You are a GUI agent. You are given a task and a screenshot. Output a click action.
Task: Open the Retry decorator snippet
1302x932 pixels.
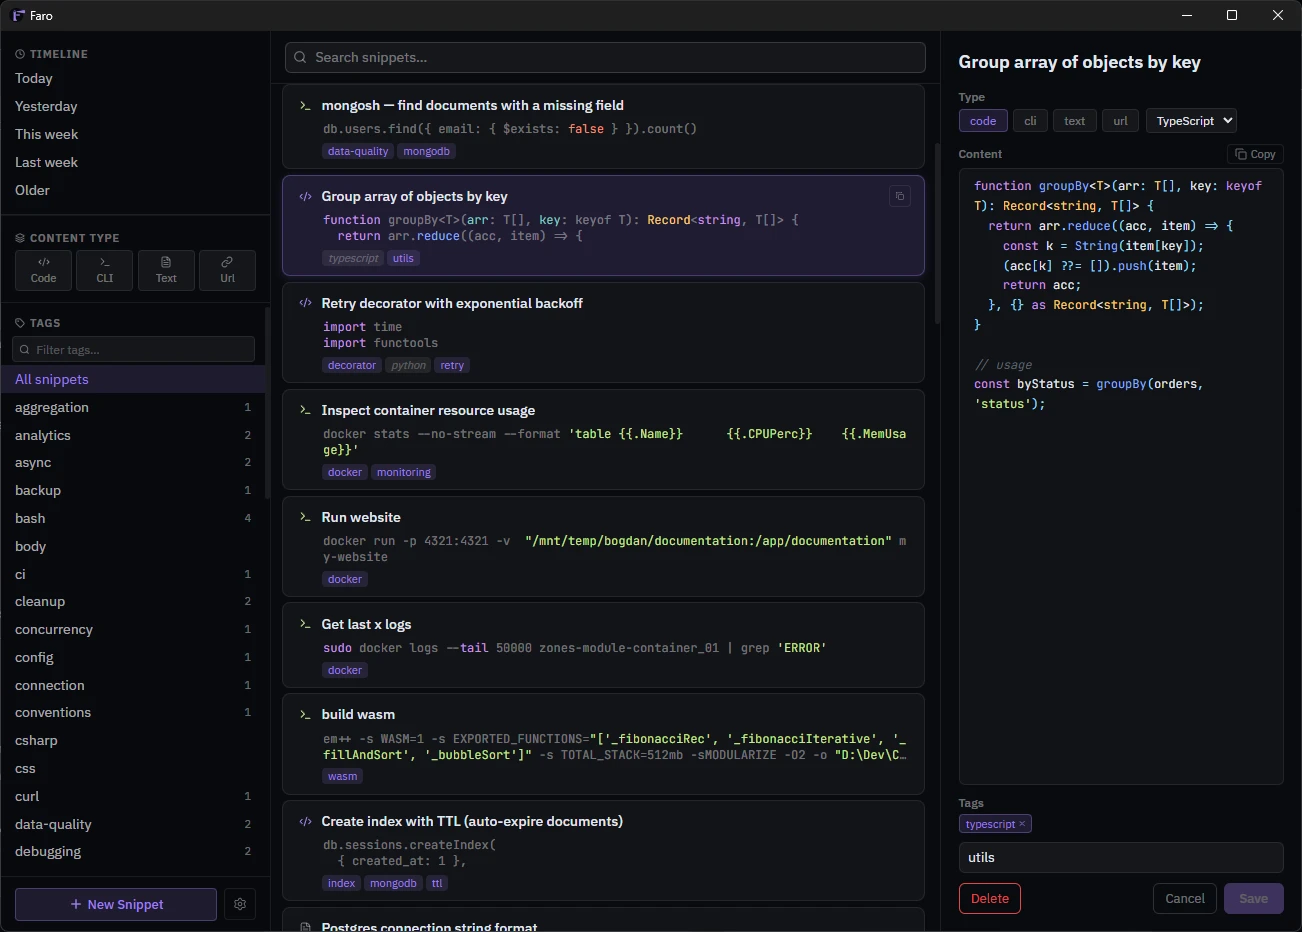pos(603,332)
